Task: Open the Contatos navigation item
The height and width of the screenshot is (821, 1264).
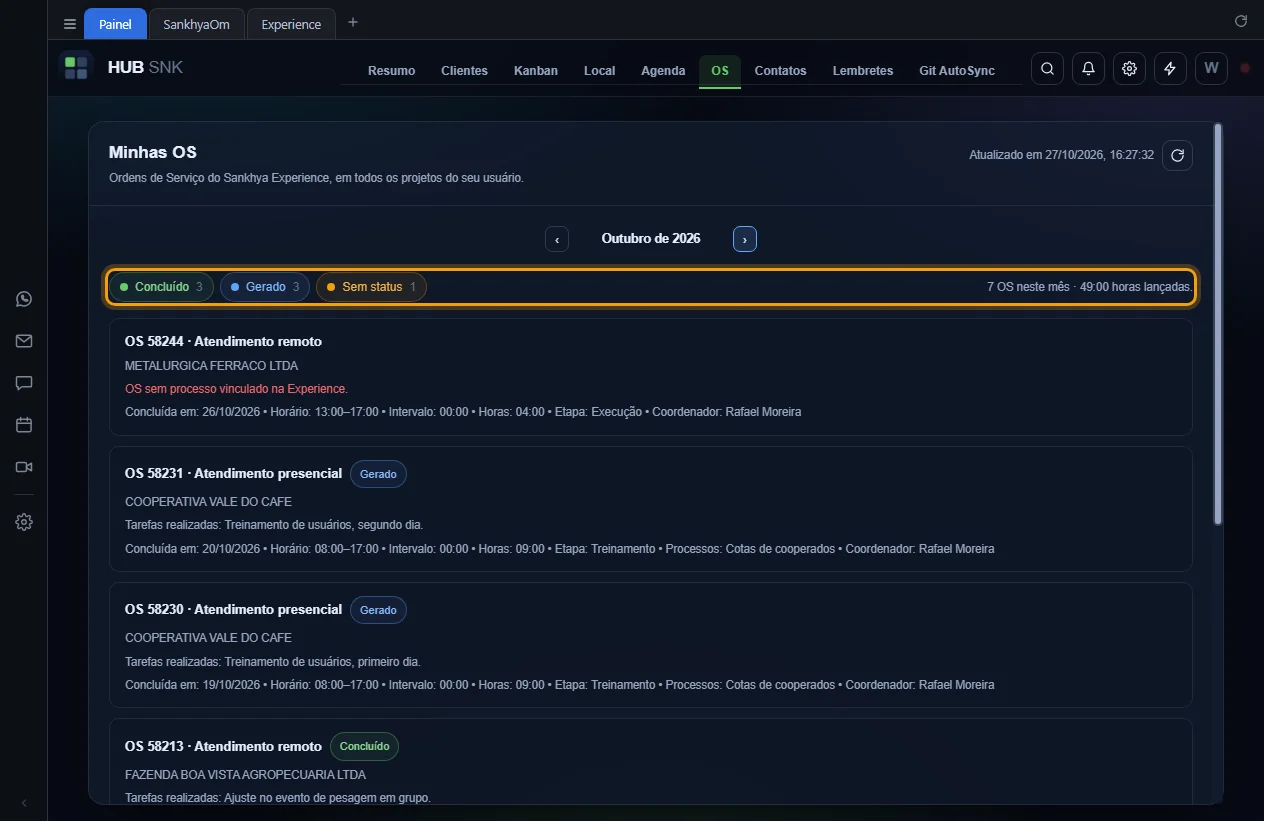Action: click(x=780, y=70)
